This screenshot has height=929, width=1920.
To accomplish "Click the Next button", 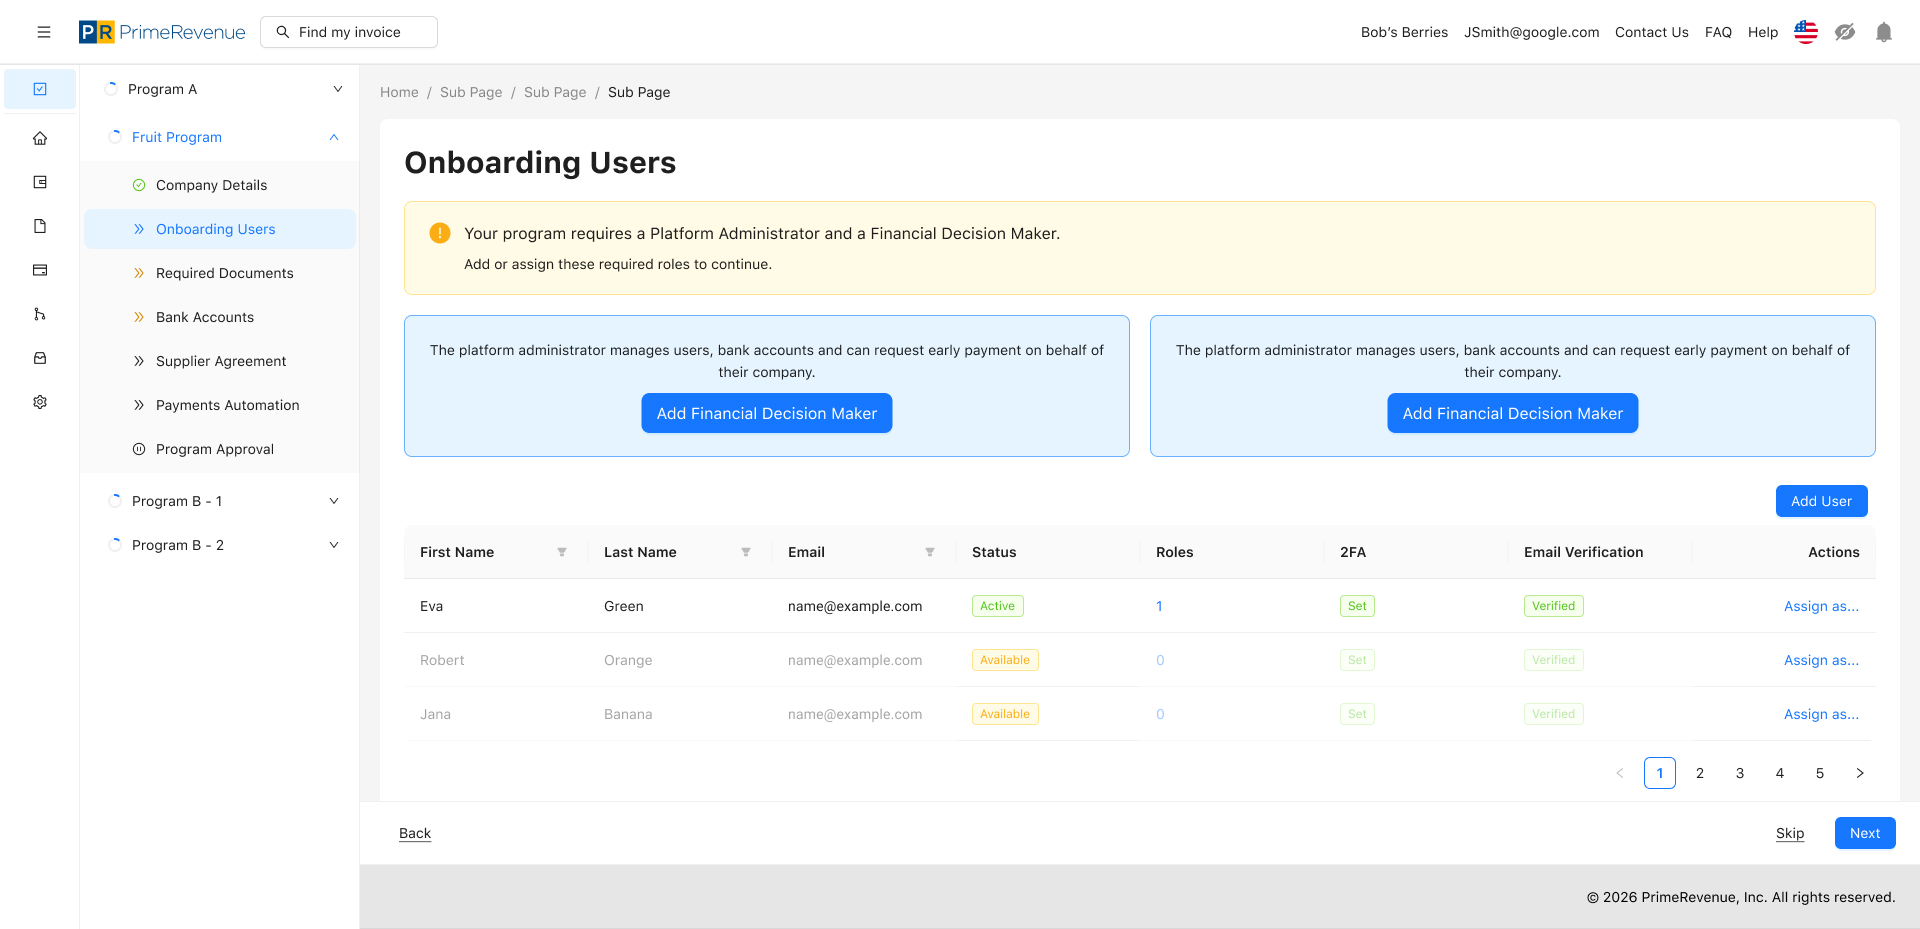I will click(x=1865, y=833).
